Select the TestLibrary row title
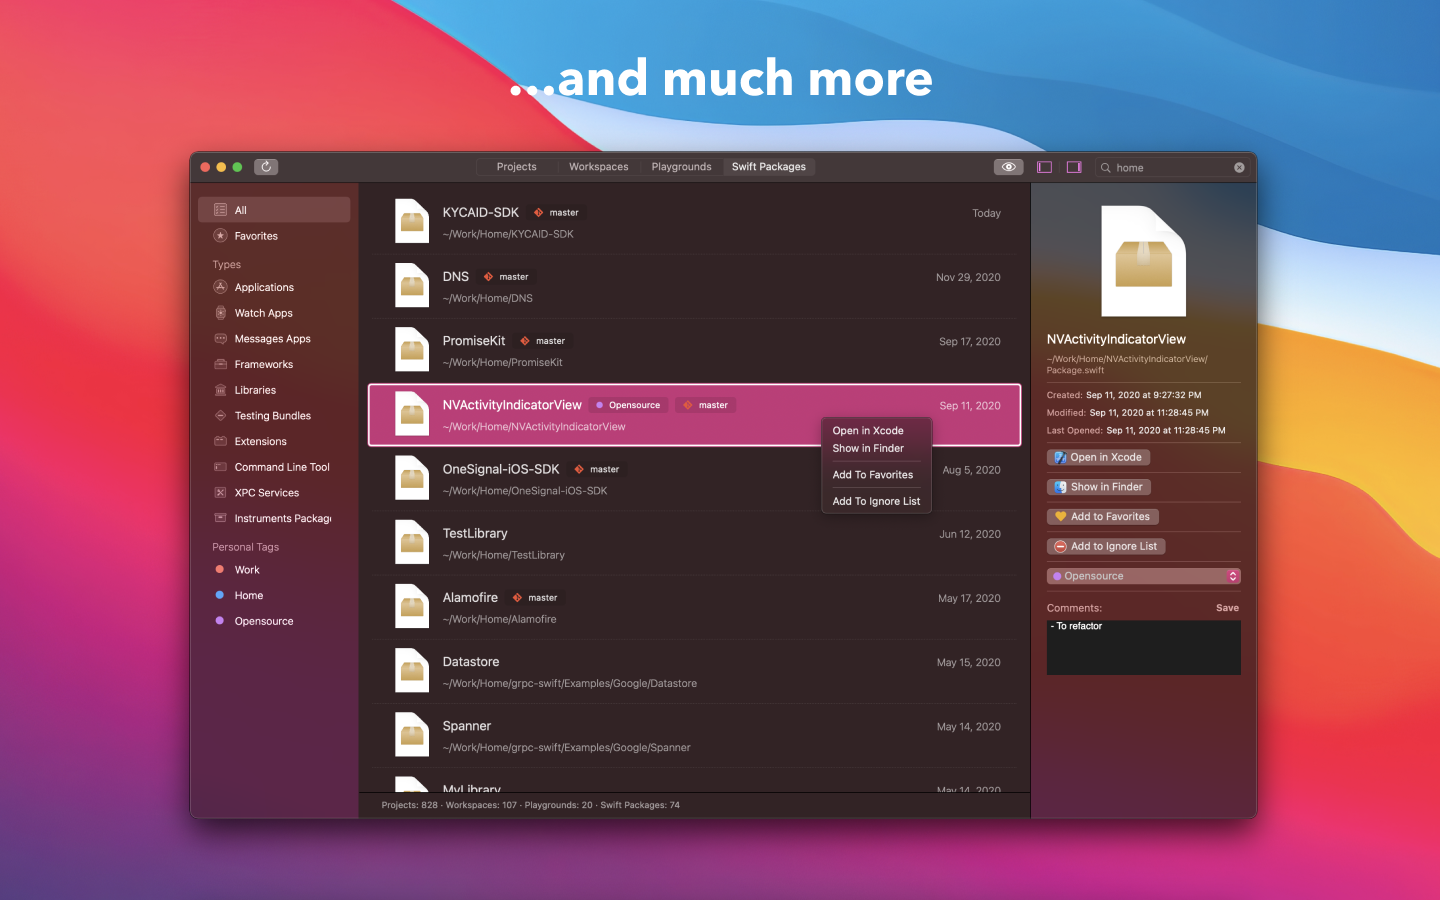Image resolution: width=1440 pixels, height=900 pixels. coord(475,533)
